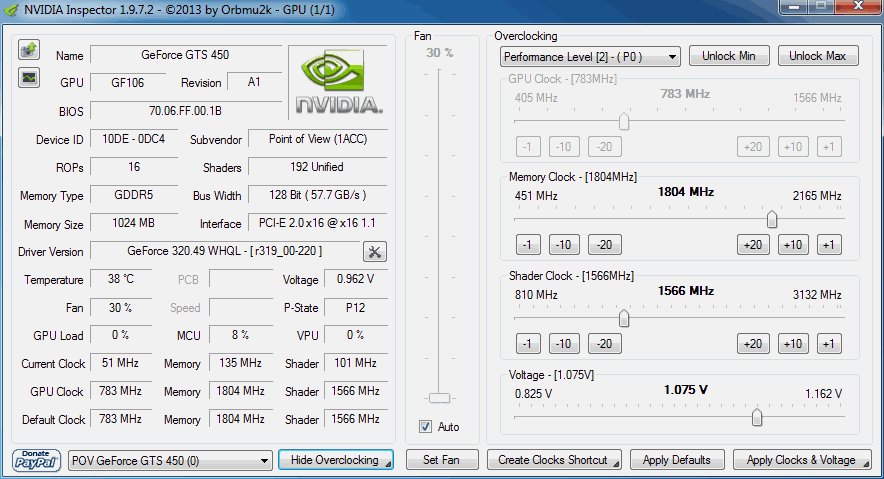The height and width of the screenshot is (479, 884).
Task: Click the Unlock Min button
Action: coord(729,56)
